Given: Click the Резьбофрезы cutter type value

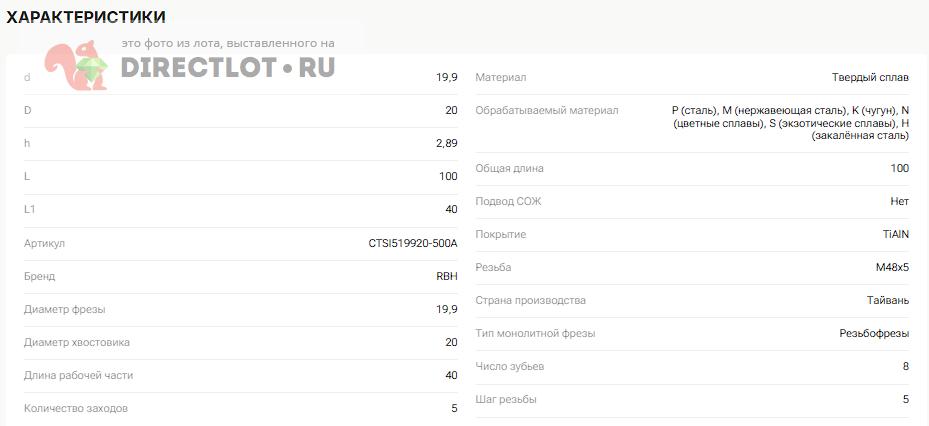Looking at the screenshot, I should (874, 333).
